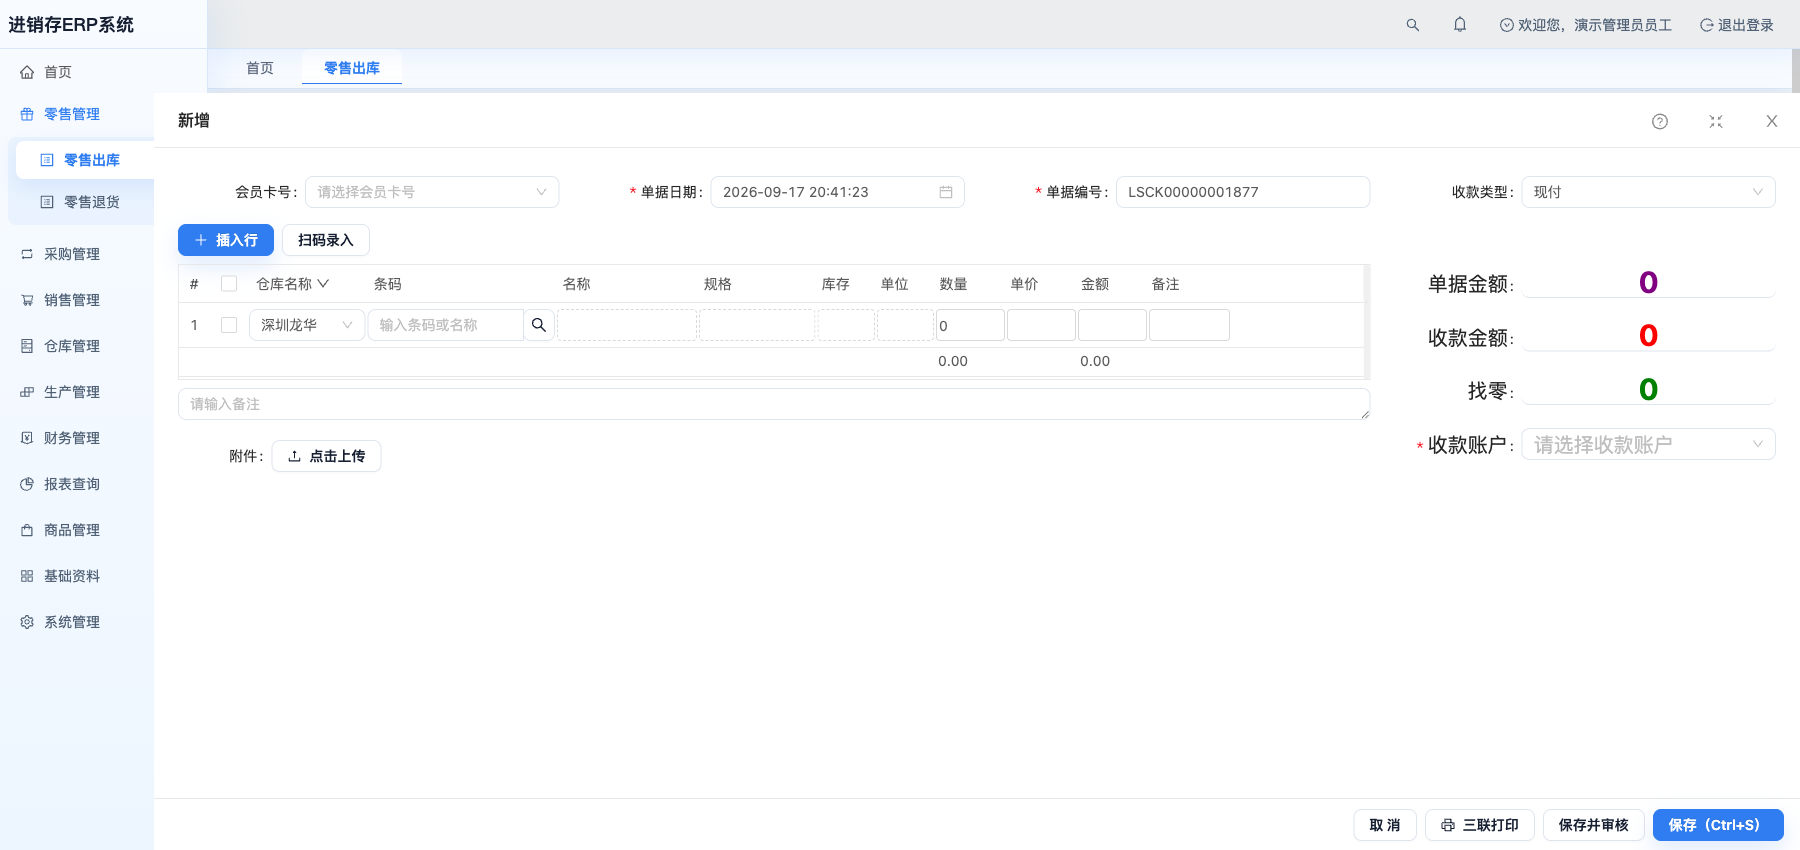Expand the 深圳龙华 warehouse dropdown
The height and width of the screenshot is (850, 1800).
tap(307, 325)
